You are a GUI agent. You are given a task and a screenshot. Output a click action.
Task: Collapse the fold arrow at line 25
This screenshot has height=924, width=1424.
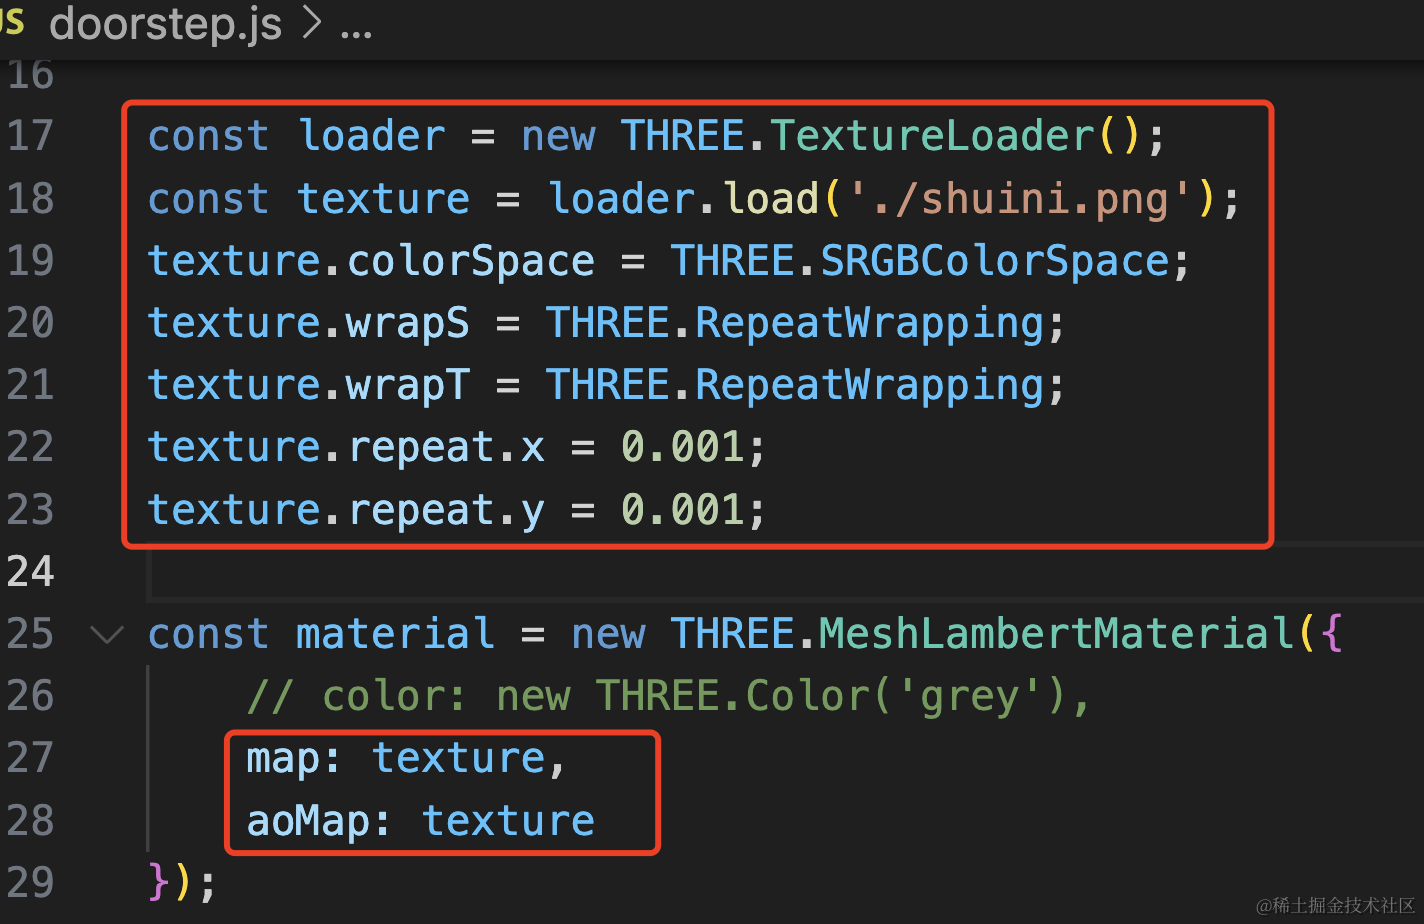(107, 634)
